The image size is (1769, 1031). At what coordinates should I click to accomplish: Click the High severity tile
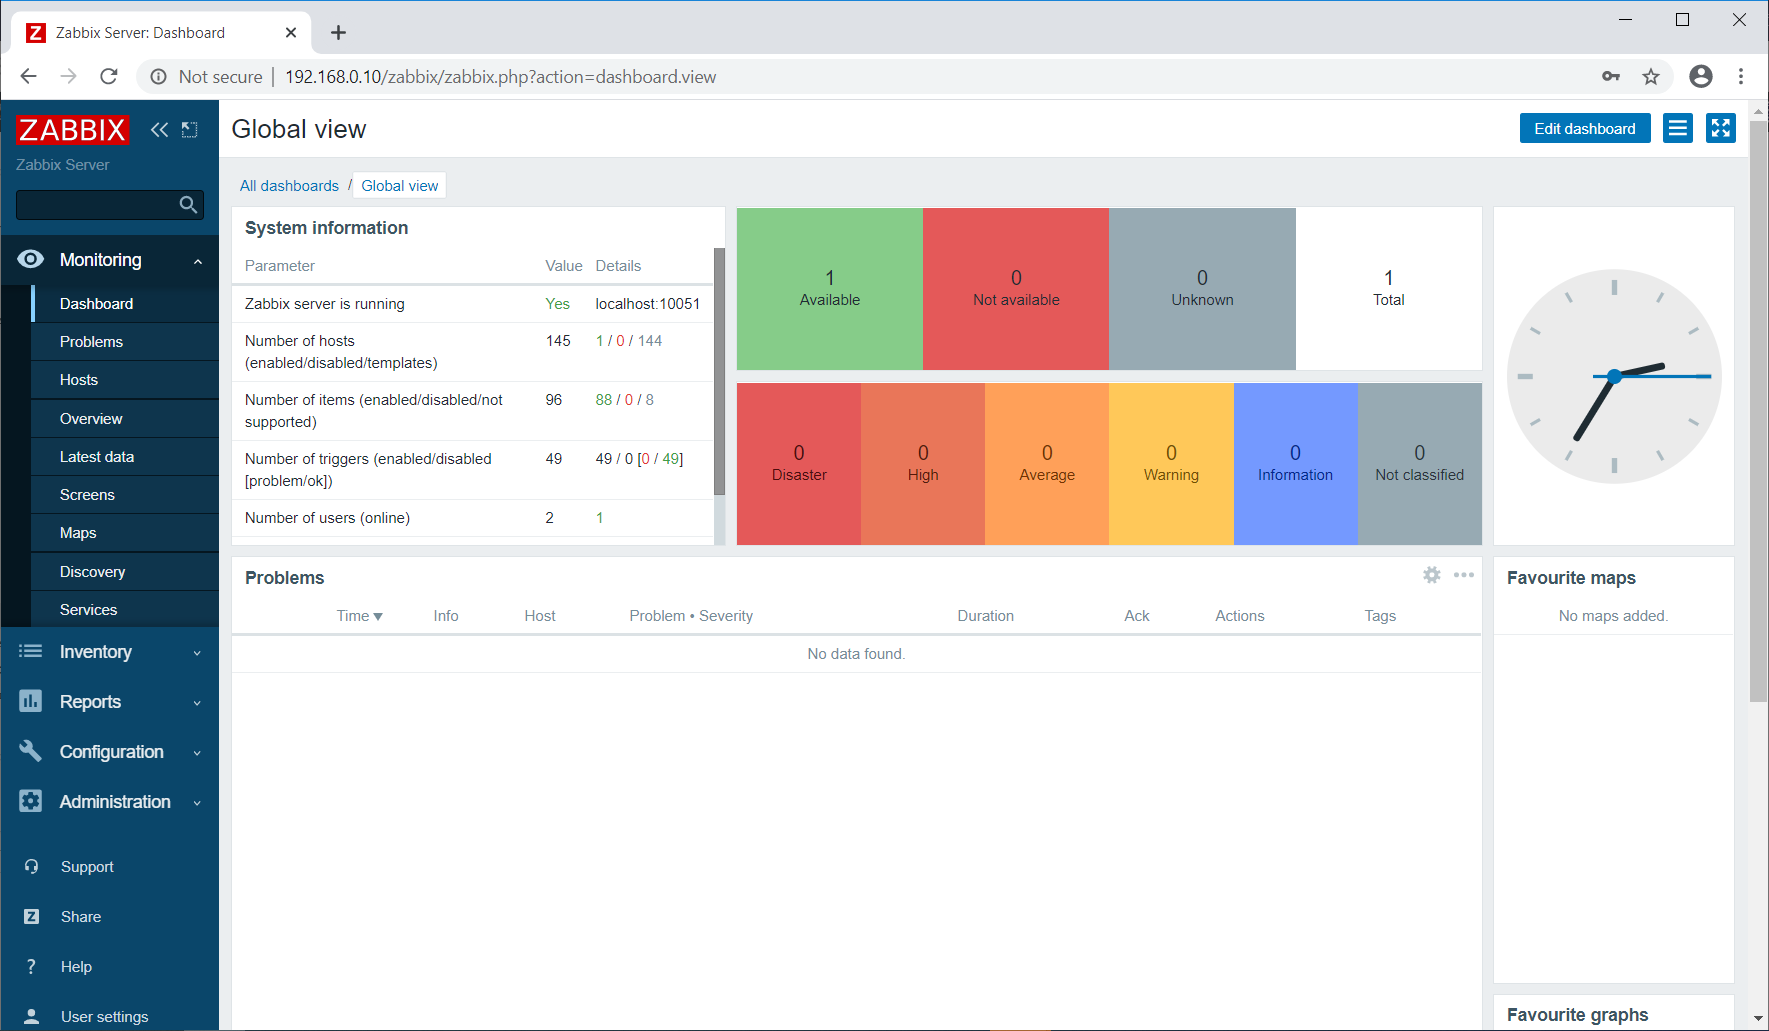(x=923, y=464)
